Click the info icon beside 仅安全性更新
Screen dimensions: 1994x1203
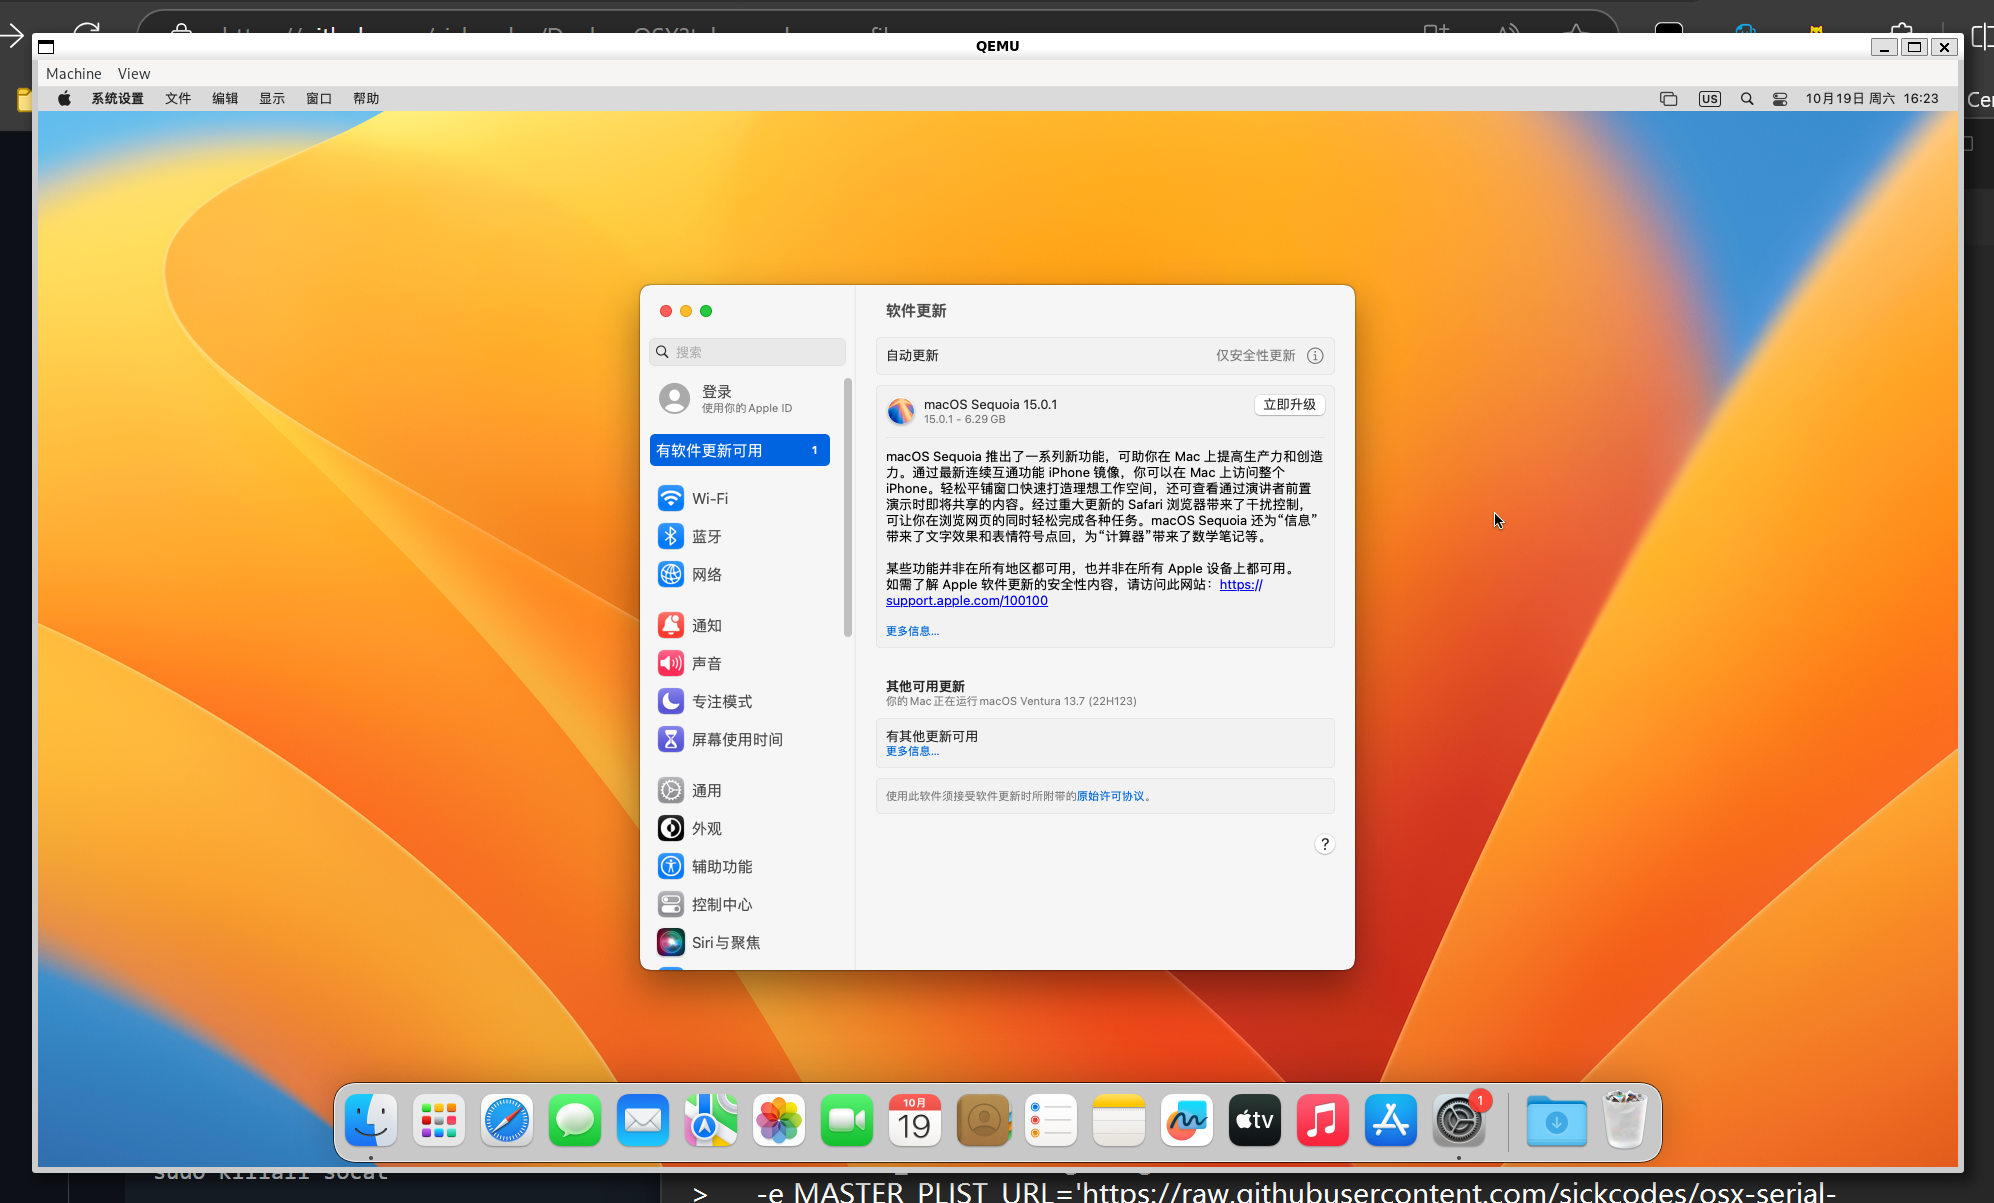(x=1315, y=356)
